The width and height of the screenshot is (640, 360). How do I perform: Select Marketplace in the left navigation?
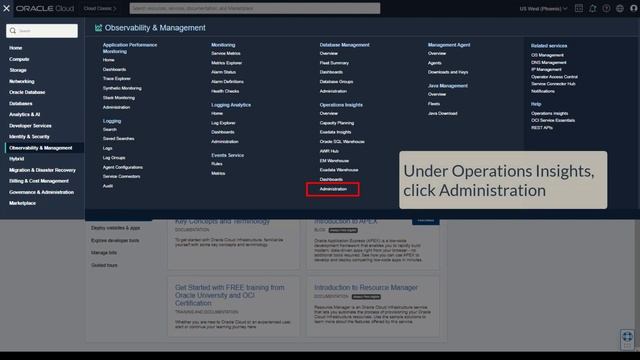coord(22,203)
